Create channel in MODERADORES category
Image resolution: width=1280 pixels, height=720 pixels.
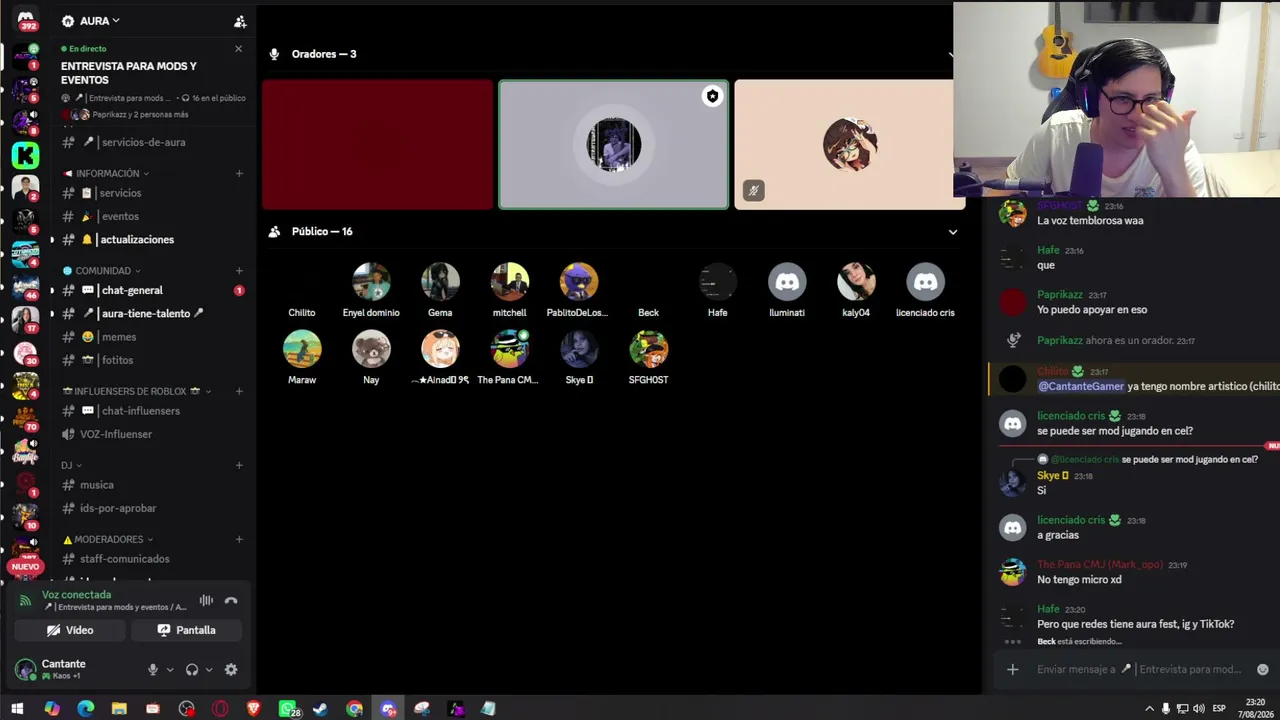tap(239, 539)
